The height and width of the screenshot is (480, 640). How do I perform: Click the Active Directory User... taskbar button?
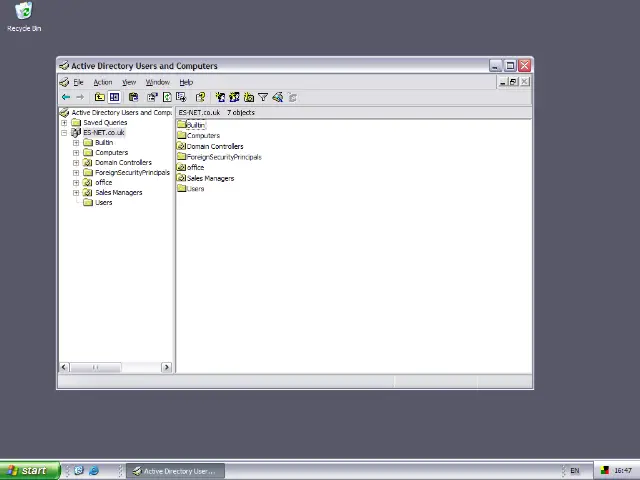(176, 471)
